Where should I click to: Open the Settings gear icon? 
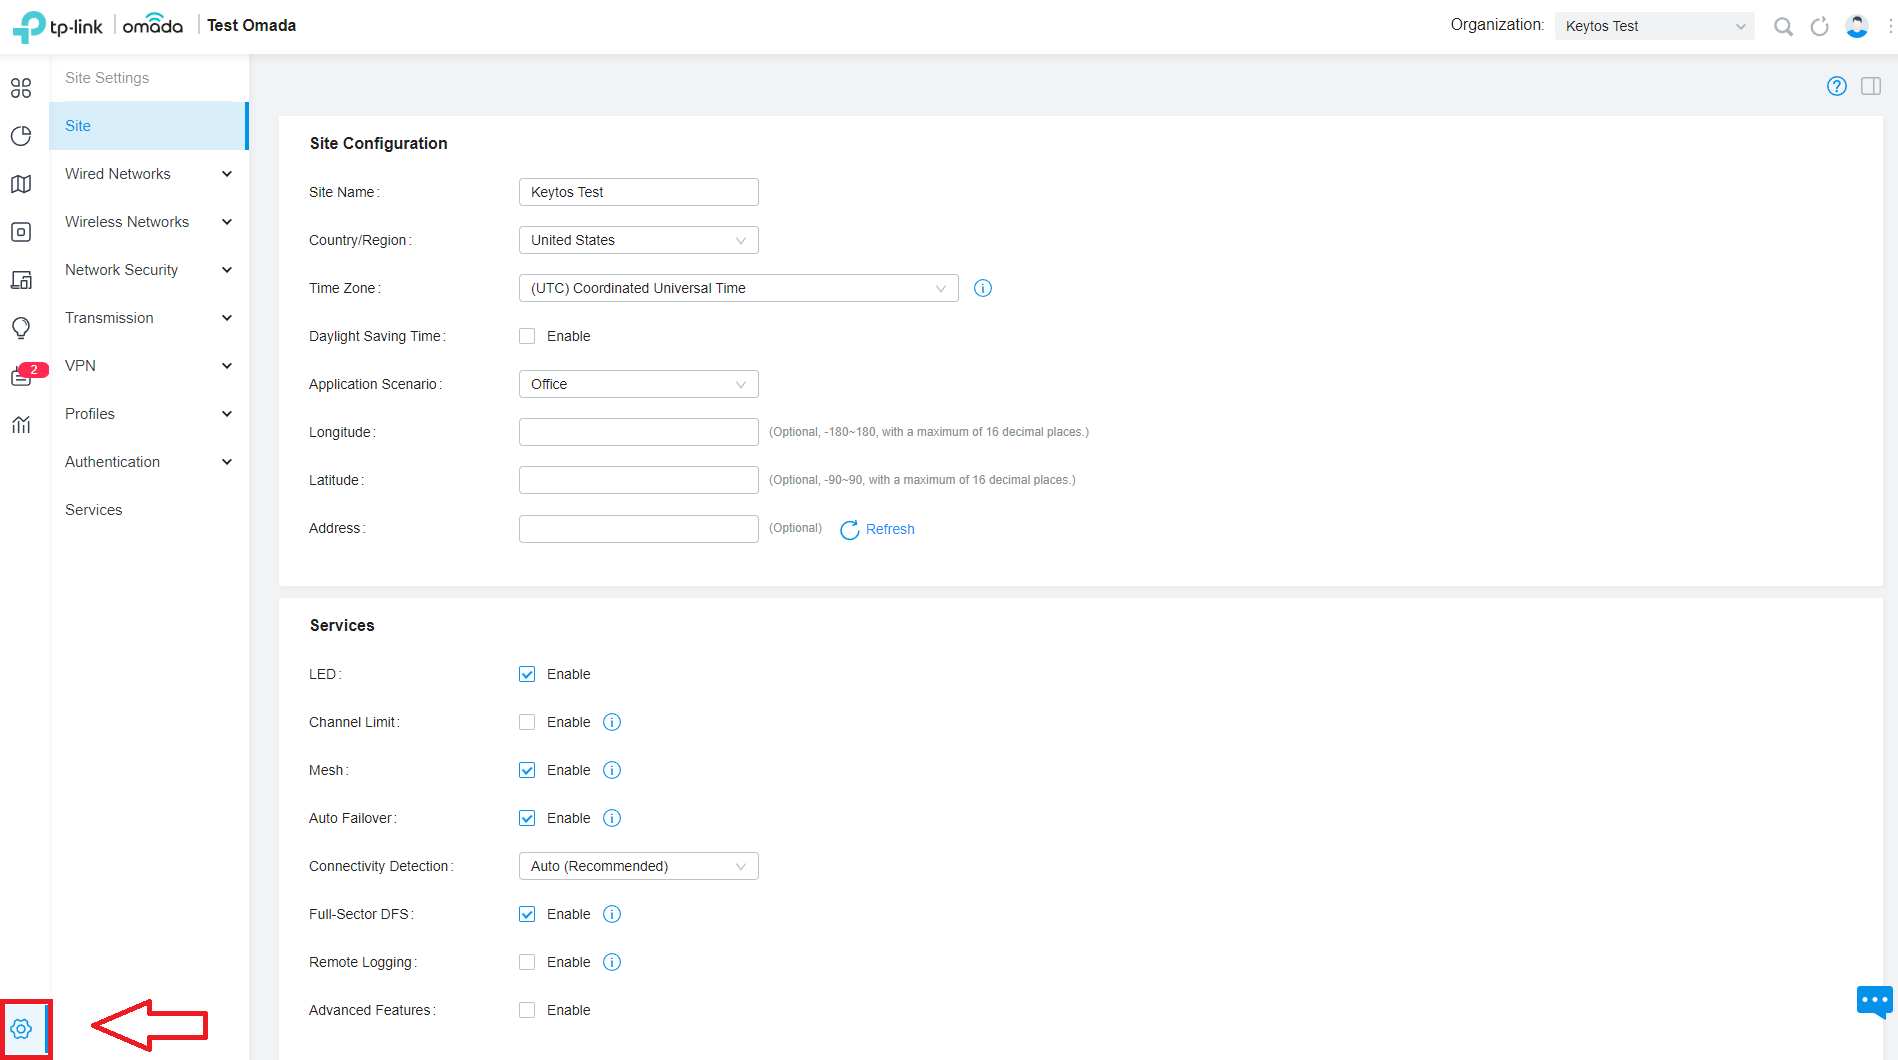(x=21, y=1029)
